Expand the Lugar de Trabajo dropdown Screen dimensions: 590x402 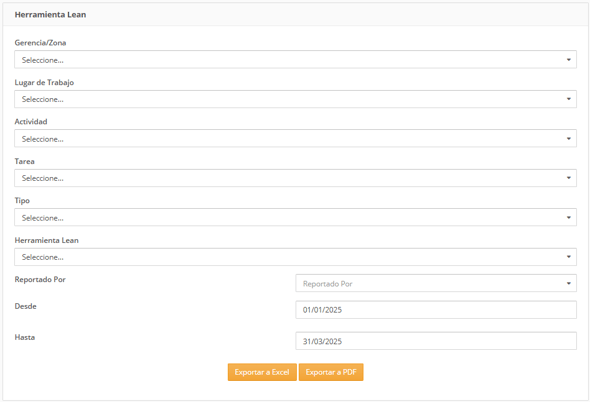pos(295,99)
